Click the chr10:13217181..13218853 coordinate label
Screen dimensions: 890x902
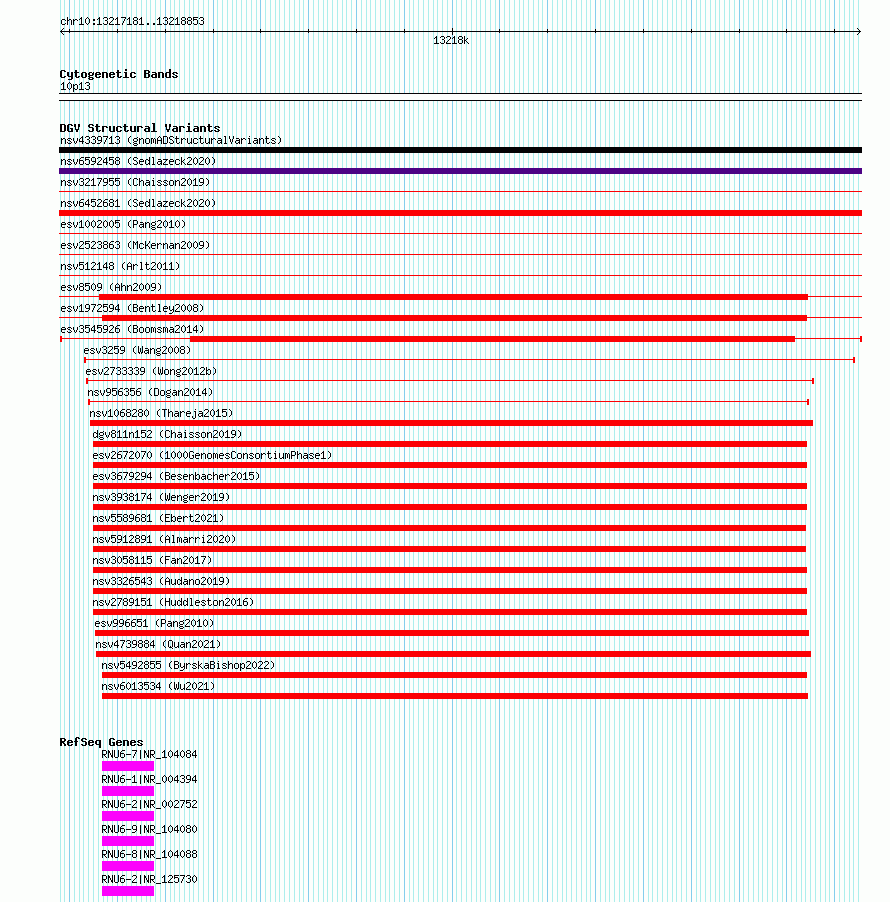tap(132, 21)
